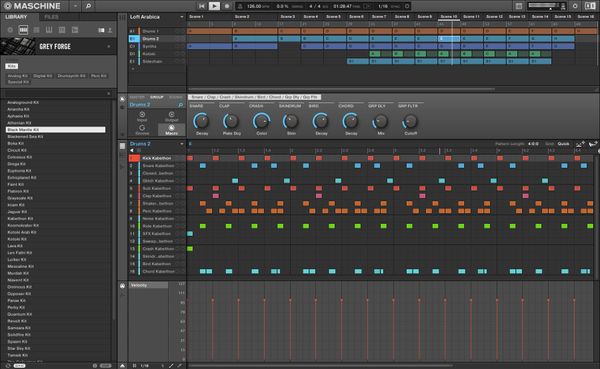600x369 pixels.
Task: Filter by the Analog Kit tag
Action: click(18, 76)
